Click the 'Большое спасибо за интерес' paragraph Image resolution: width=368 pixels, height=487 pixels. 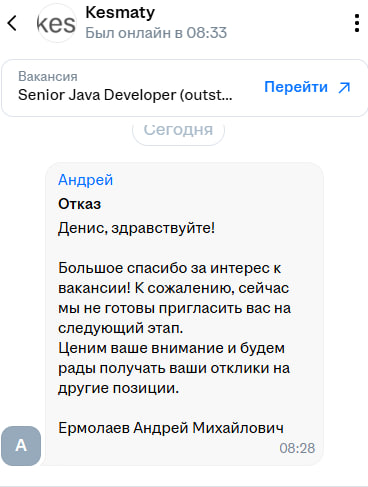click(x=175, y=298)
